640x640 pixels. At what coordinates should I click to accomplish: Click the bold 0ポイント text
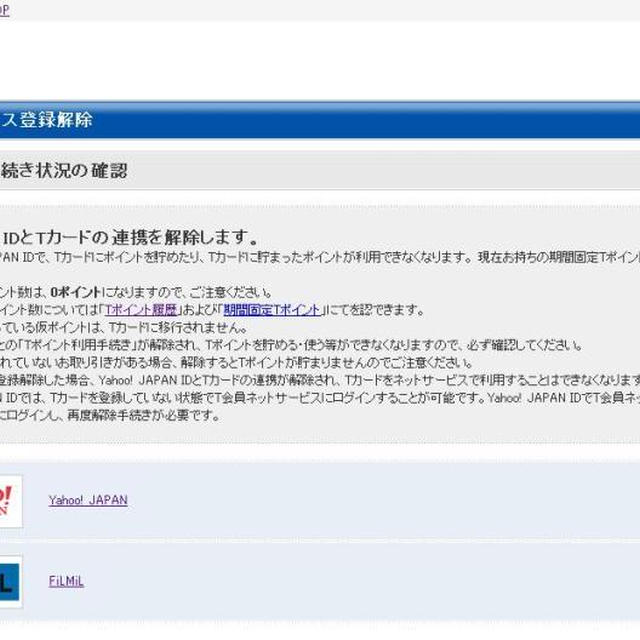click(x=76, y=292)
